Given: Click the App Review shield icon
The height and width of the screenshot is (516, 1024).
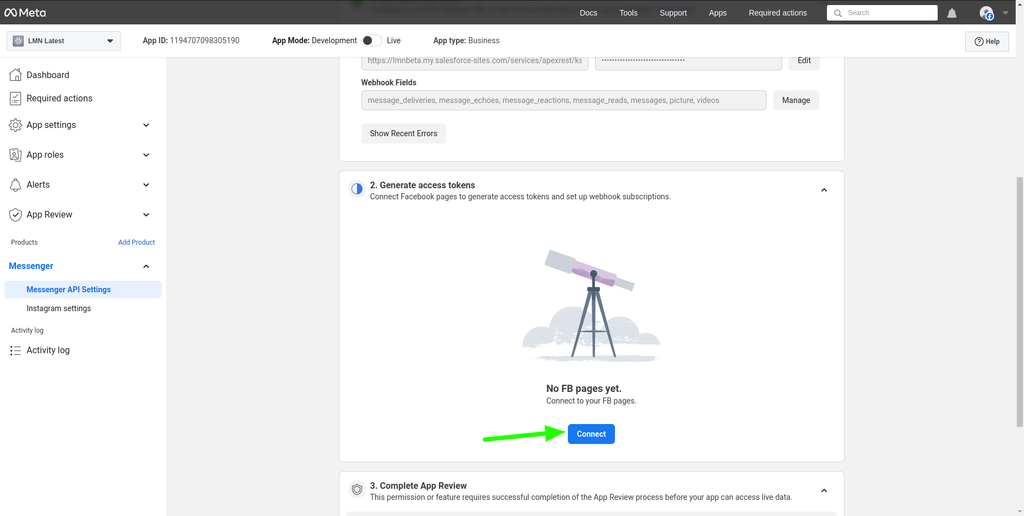Looking at the screenshot, I should (15, 215).
